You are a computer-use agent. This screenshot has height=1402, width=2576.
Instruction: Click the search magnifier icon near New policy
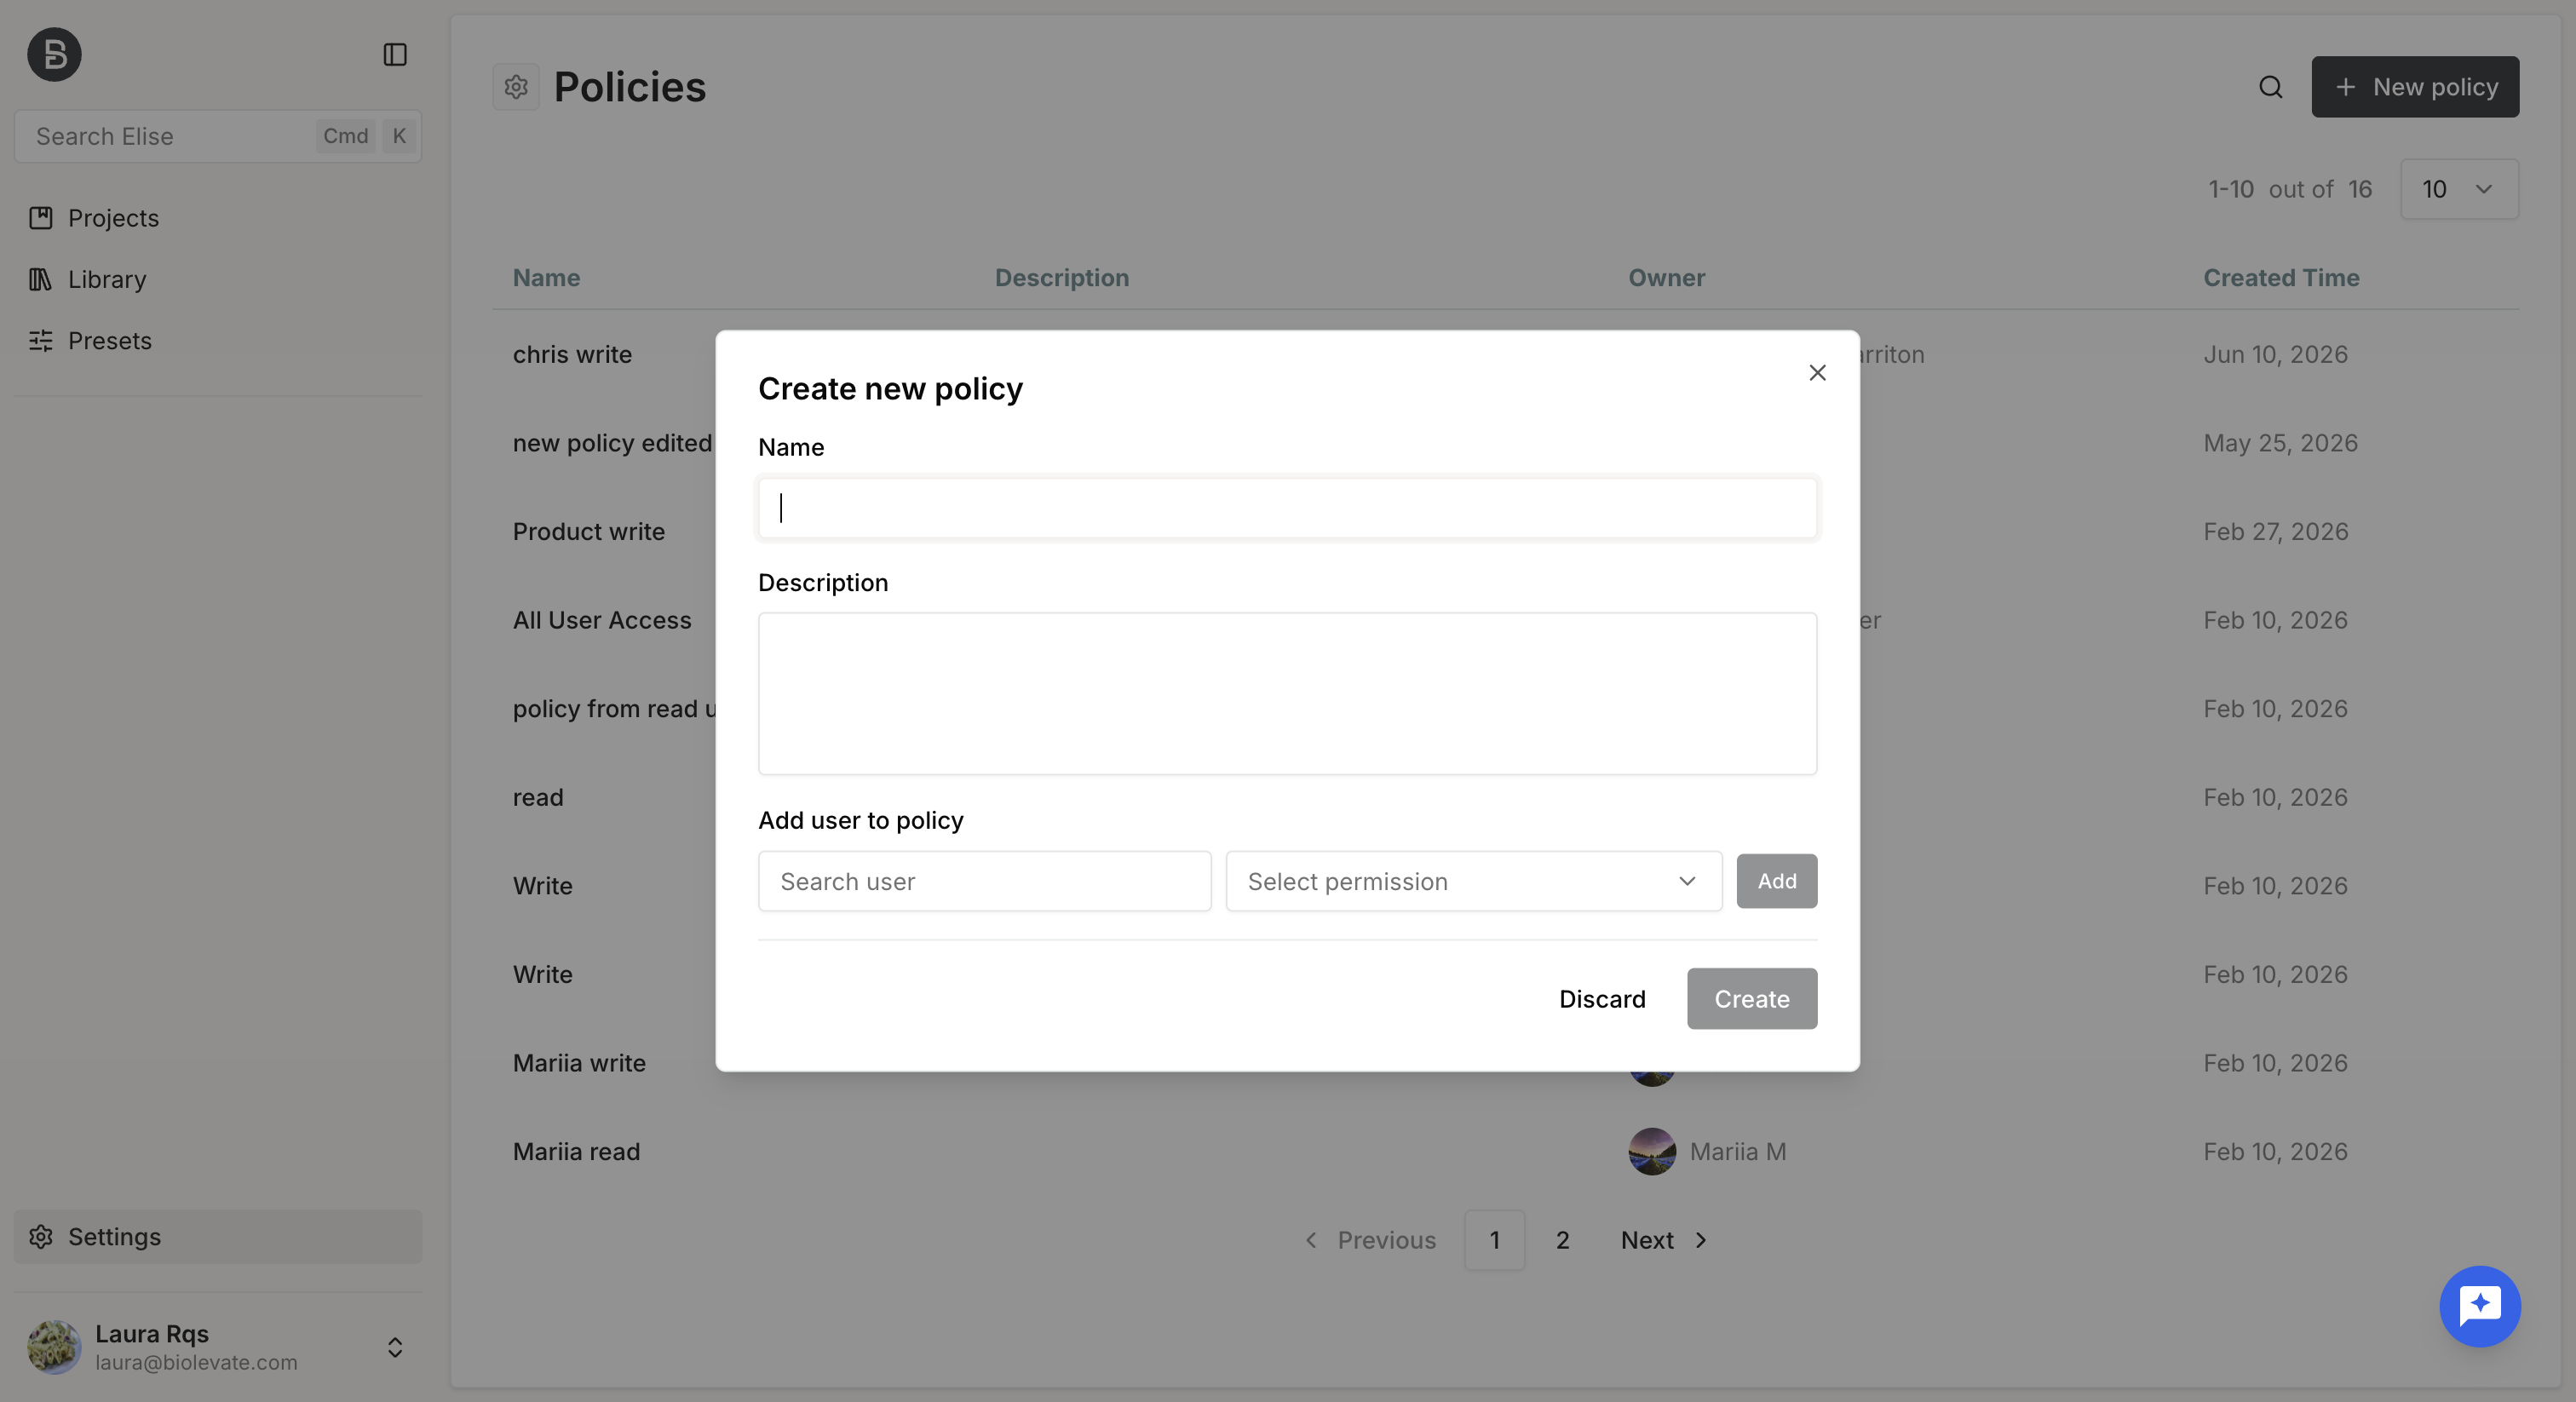coord(2270,87)
